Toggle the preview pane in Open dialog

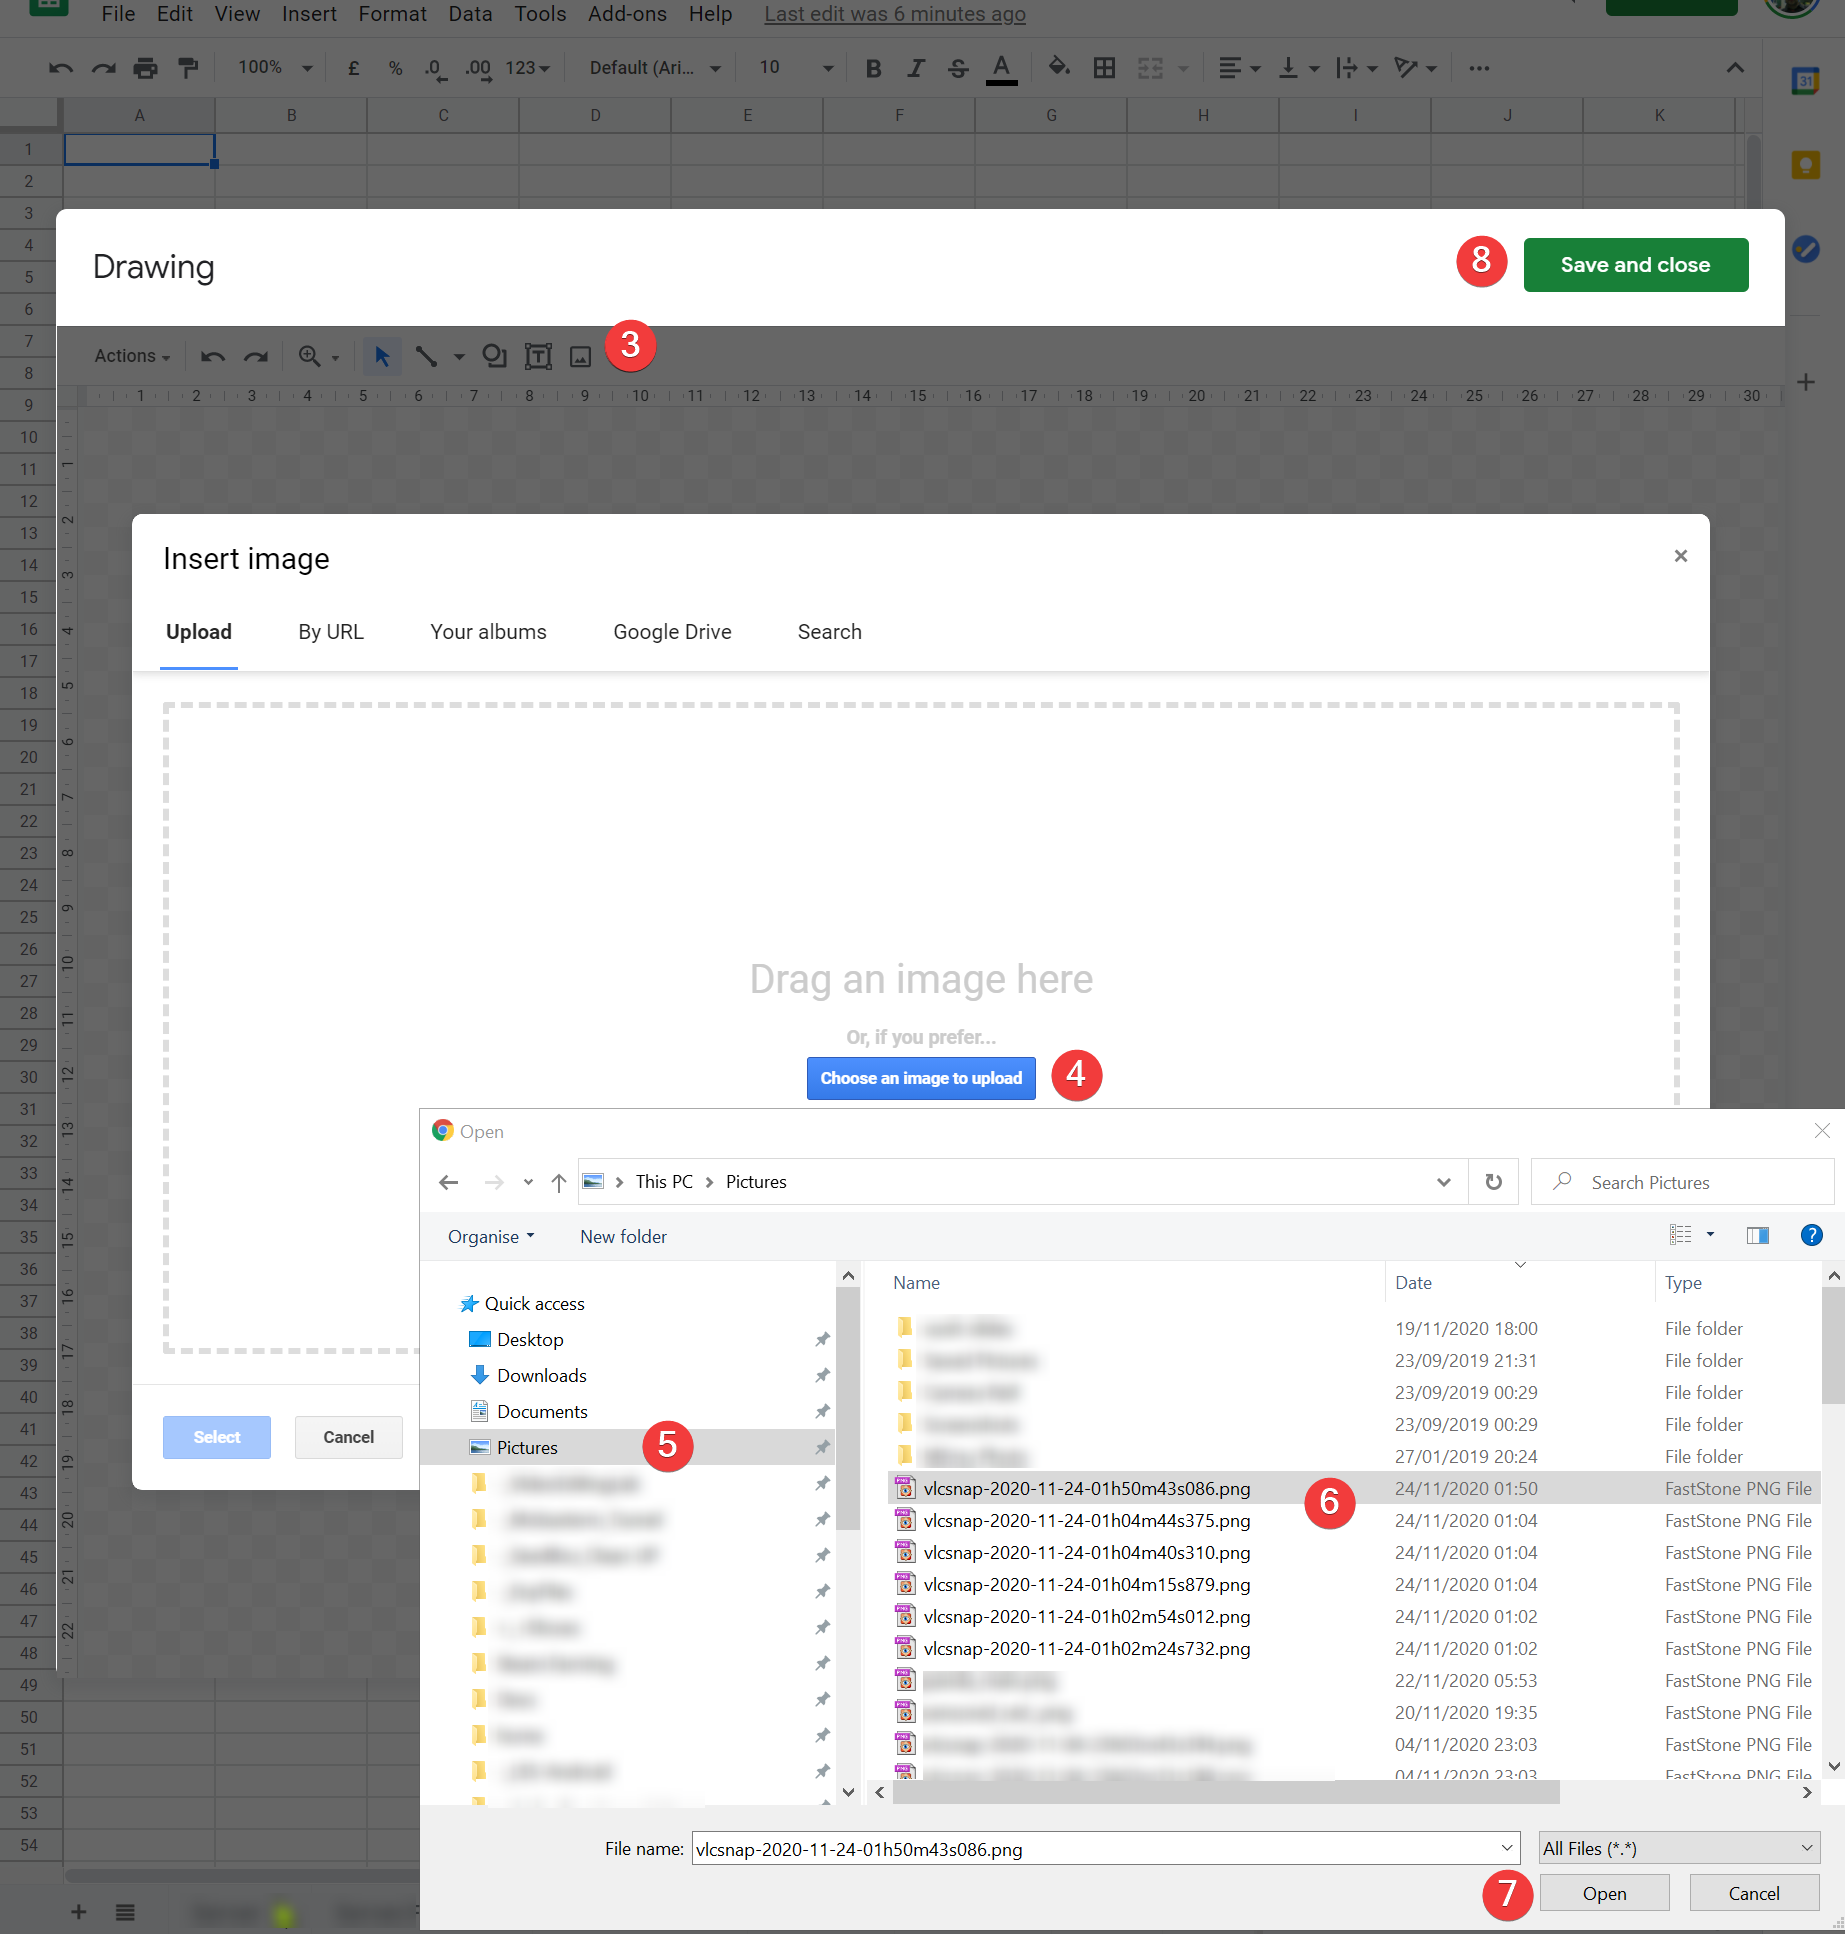[1757, 1236]
